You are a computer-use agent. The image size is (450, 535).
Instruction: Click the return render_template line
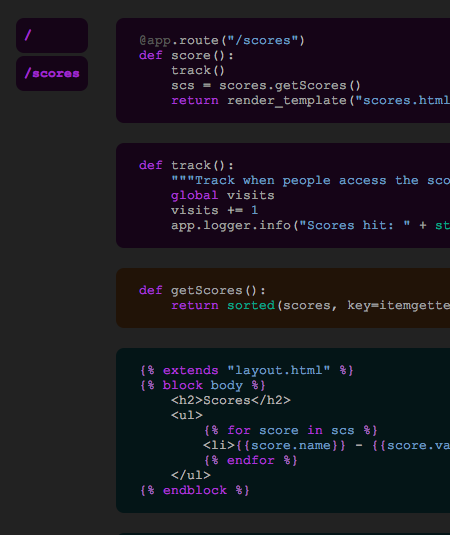(x=310, y=101)
